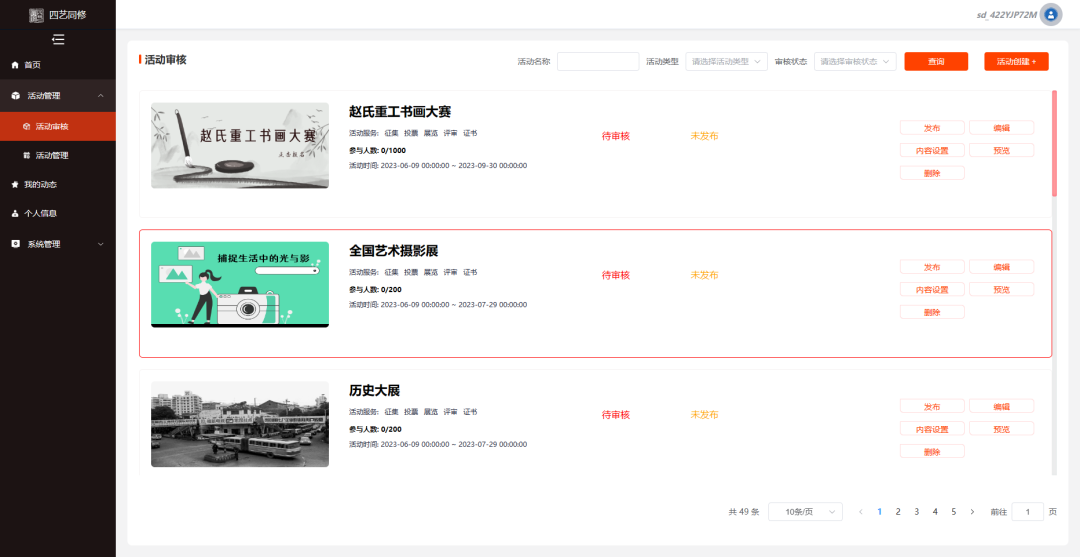
Task: Click the 赵氏重工书画大赛 title text
Action: tap(400, 112)
